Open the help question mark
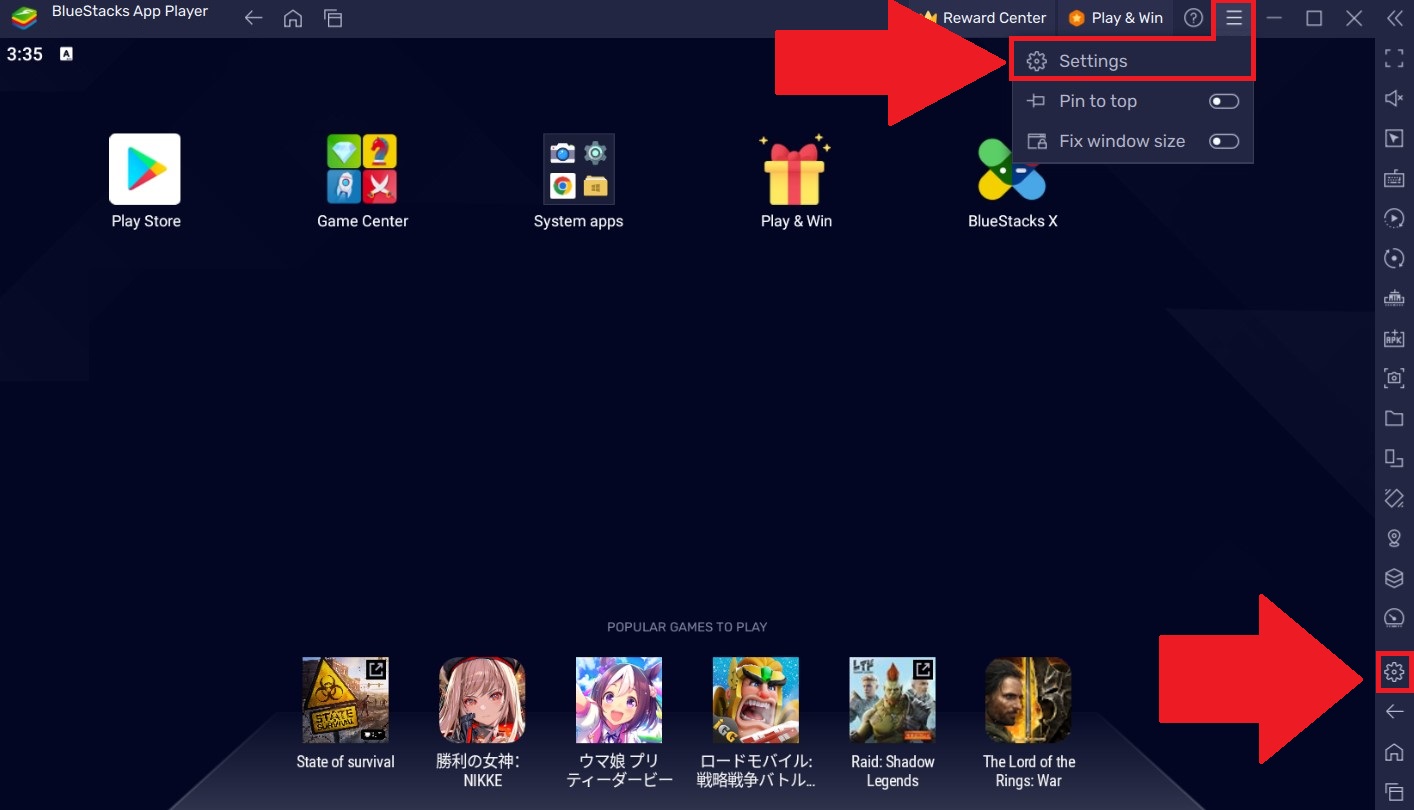The image size is (1414, 810). [1193, 17]
